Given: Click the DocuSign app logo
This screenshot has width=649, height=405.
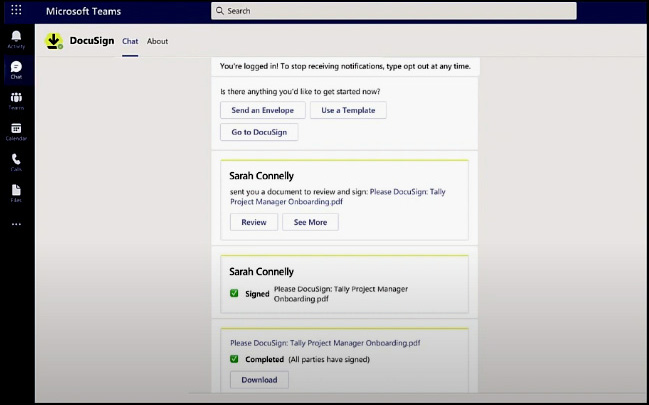Looking at the screenshot, I should 54,41.
